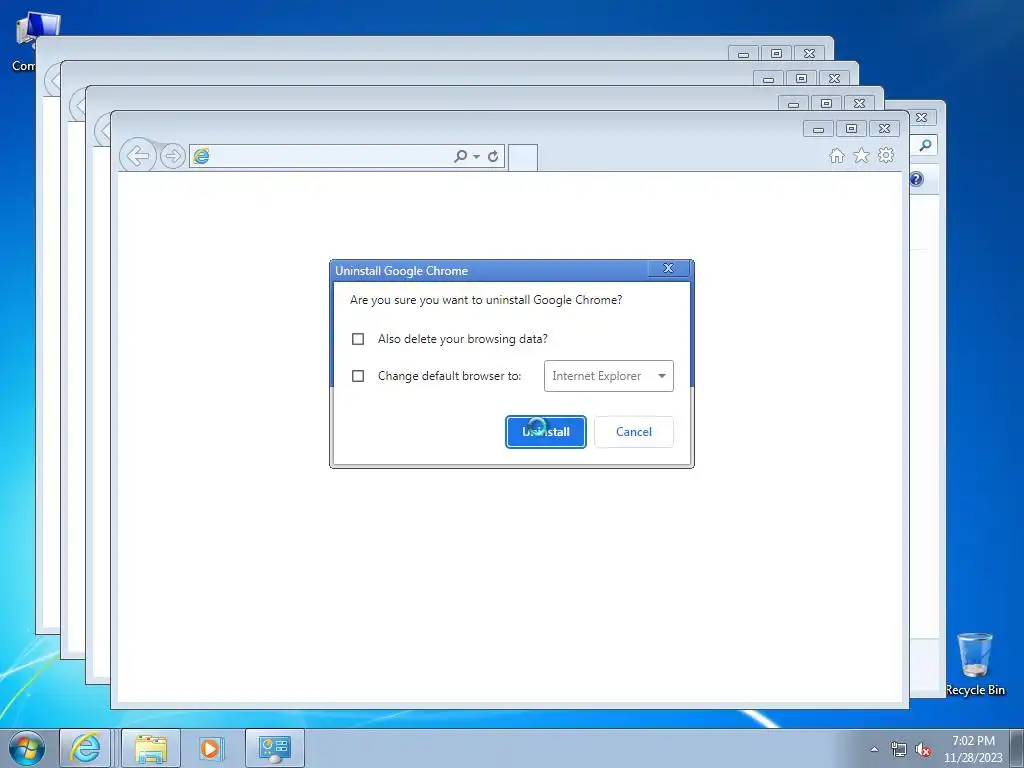Click the IE page icon in address bar
The height and width of the screenshot is (768, 1024).
(x=201, y=156)
